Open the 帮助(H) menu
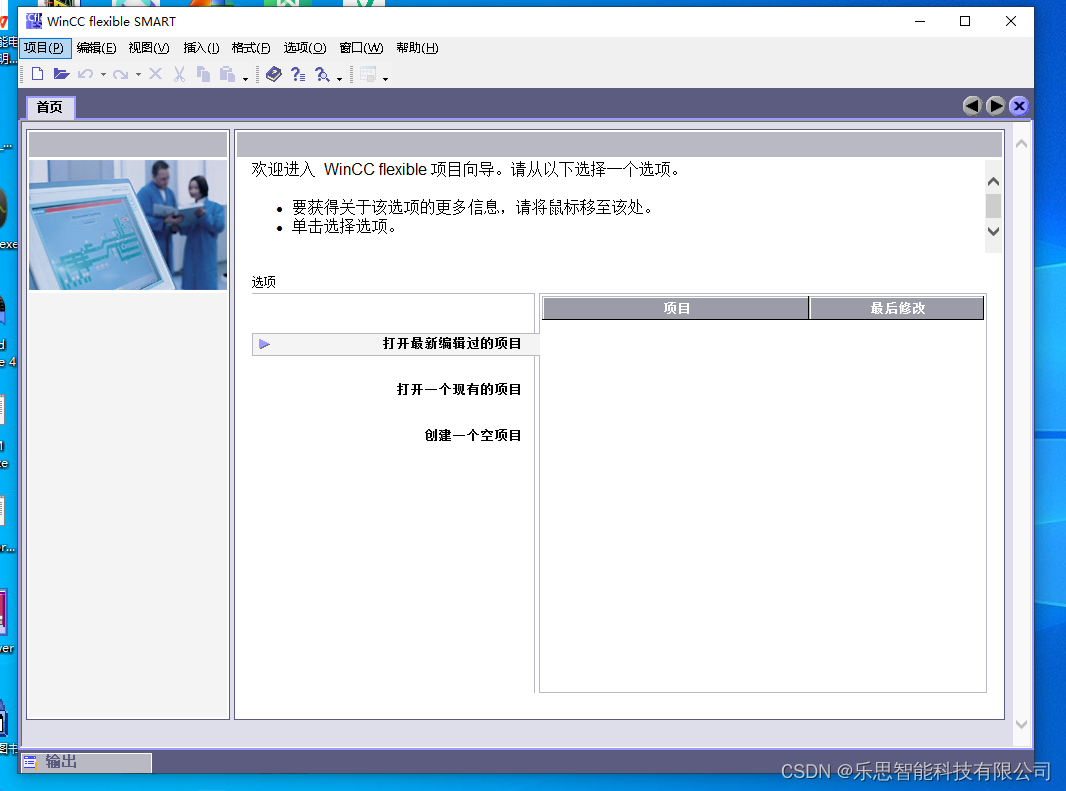 (416, 47)
